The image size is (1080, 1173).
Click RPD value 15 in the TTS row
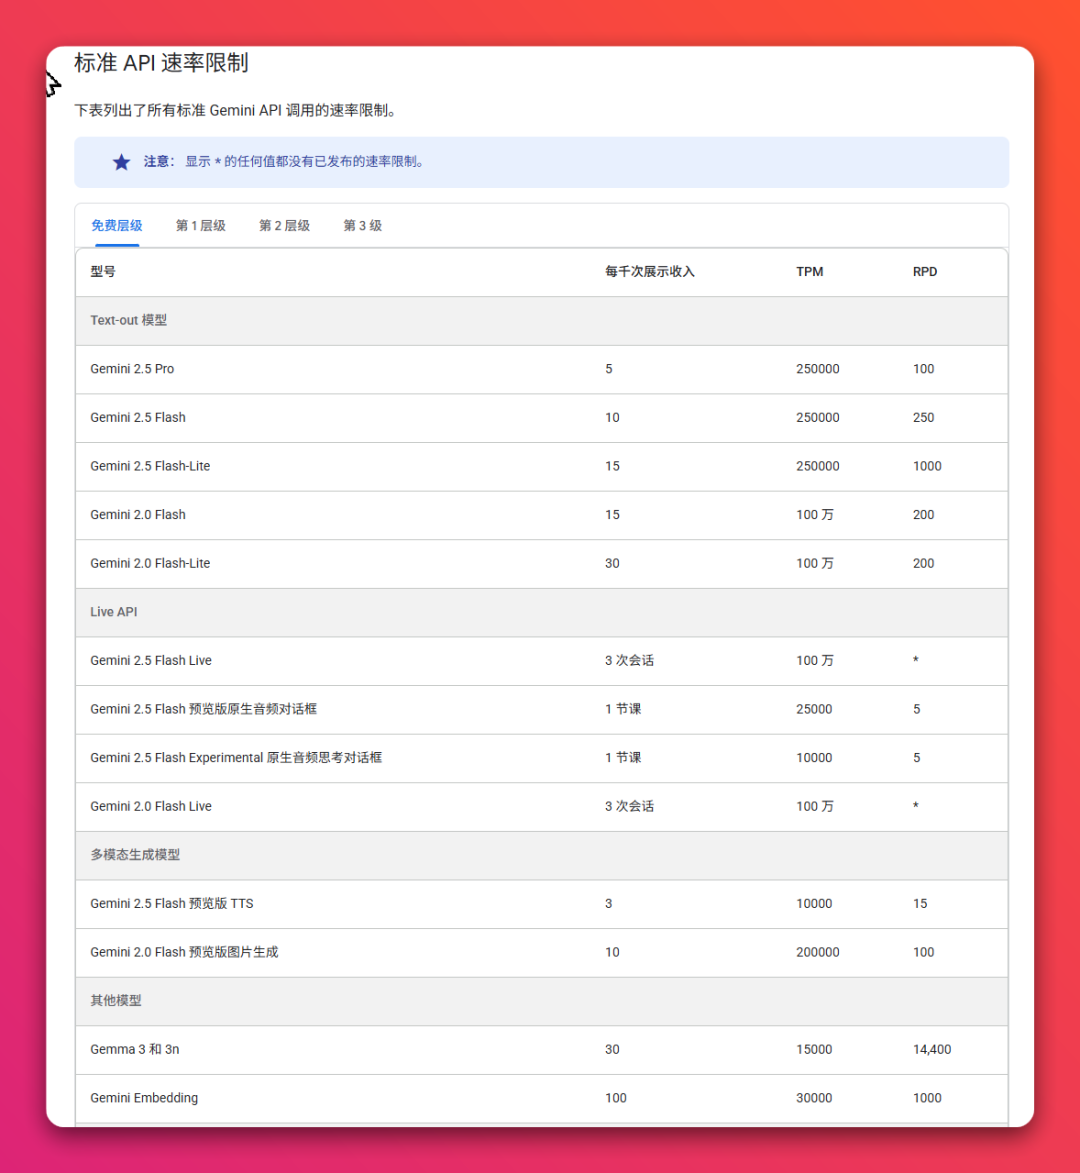(920, 904)
